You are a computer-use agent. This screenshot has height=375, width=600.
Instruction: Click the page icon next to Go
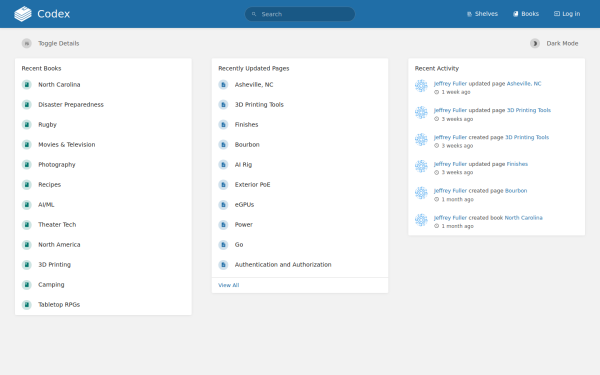223,245
